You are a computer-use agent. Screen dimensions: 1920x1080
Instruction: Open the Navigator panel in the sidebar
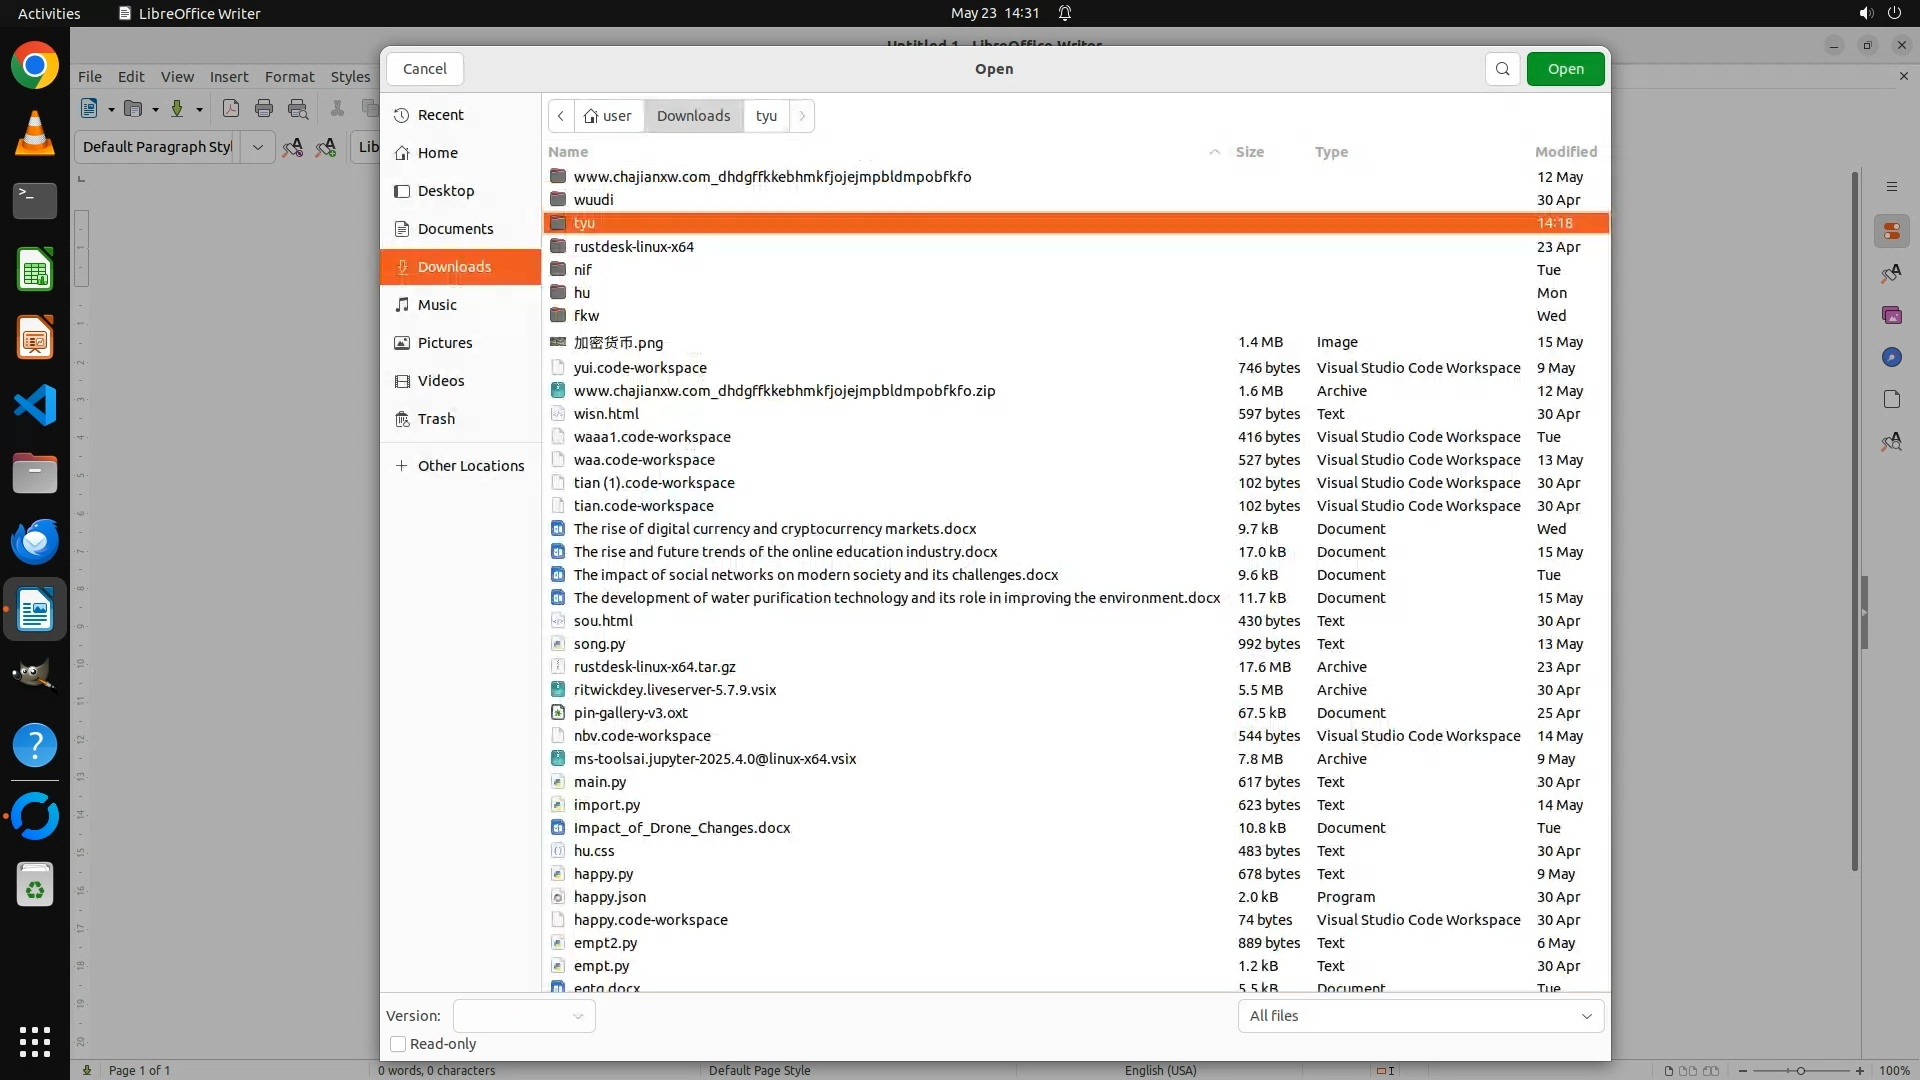coord(1891,357)
